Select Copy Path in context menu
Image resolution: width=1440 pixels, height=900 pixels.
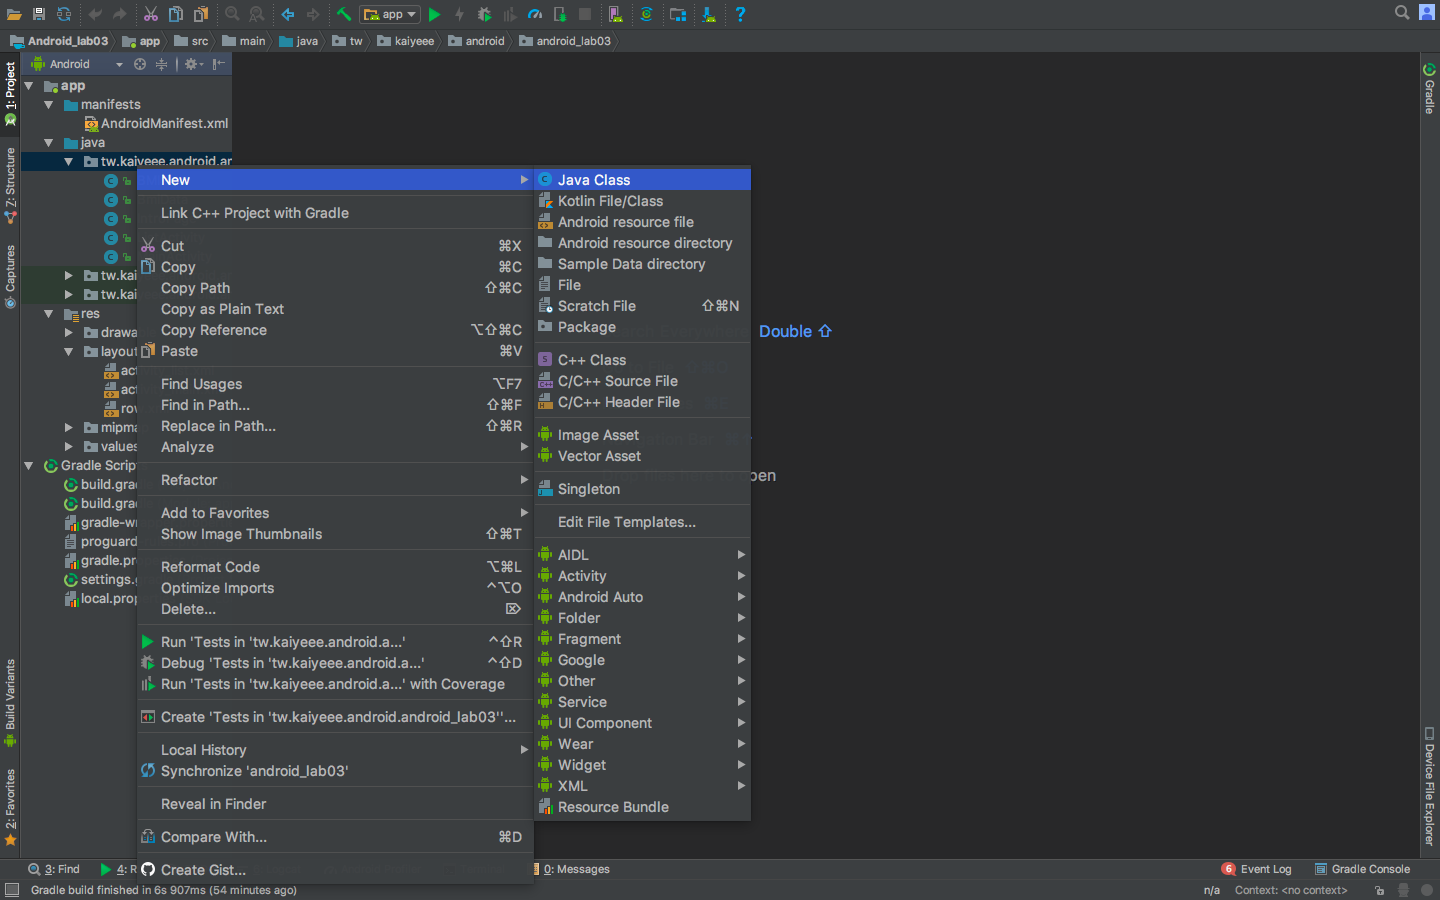coord(335,288)
